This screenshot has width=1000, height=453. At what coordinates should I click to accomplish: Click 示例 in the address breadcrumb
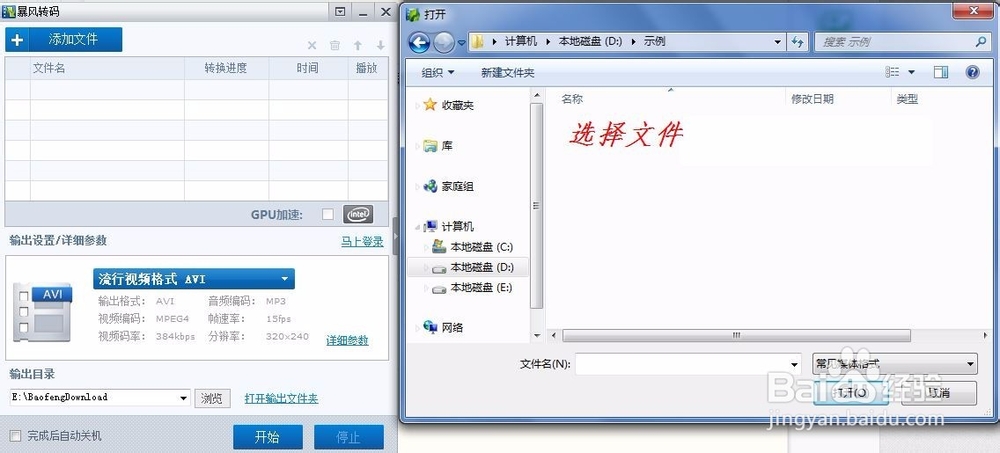[x=655, y=41]
